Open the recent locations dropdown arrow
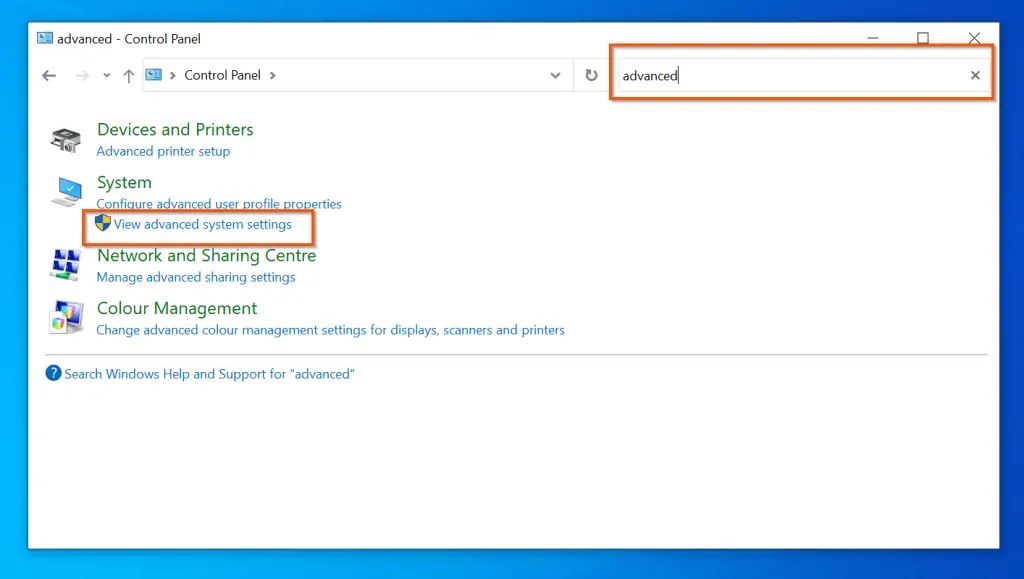1024x579 pixels. coord(107,75)
